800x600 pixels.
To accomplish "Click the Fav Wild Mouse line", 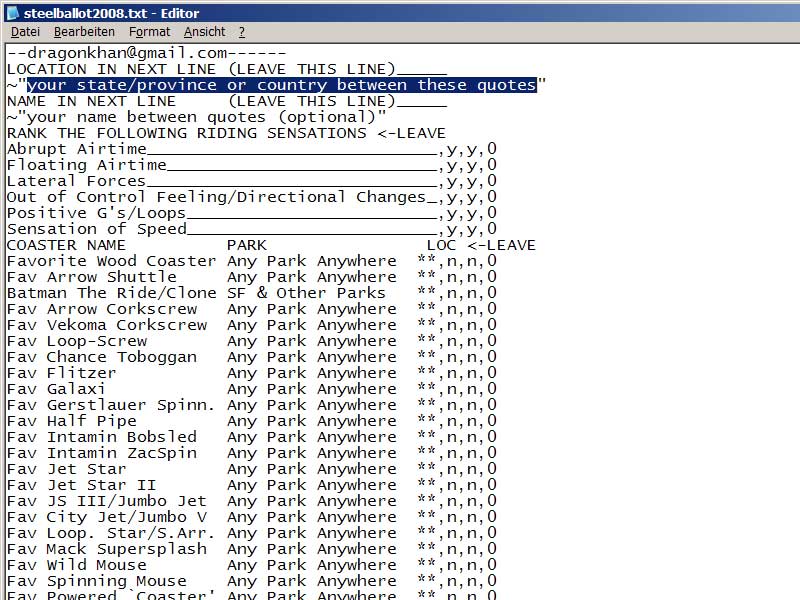I will coord(77,565).
